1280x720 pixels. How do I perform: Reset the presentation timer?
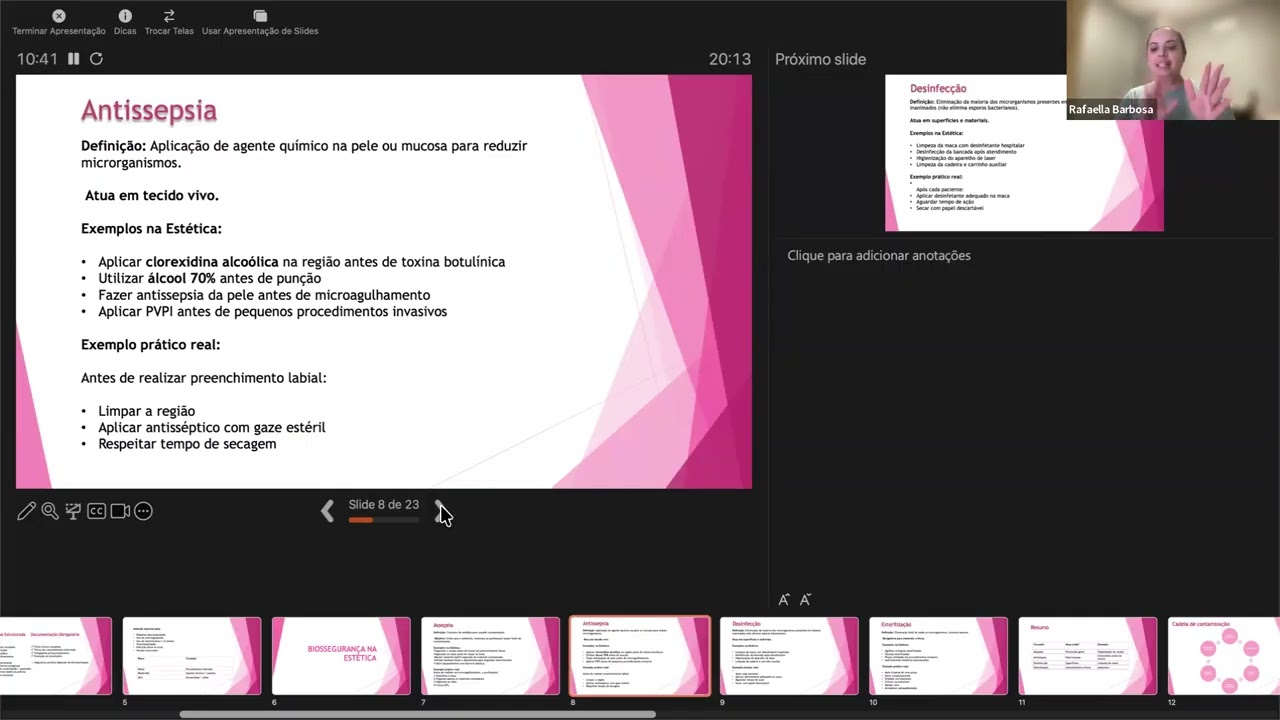[96, 59]
